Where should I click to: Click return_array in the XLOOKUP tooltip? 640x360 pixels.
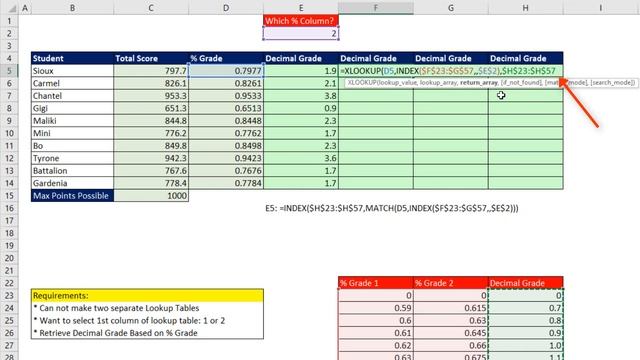tap(479, 82)
